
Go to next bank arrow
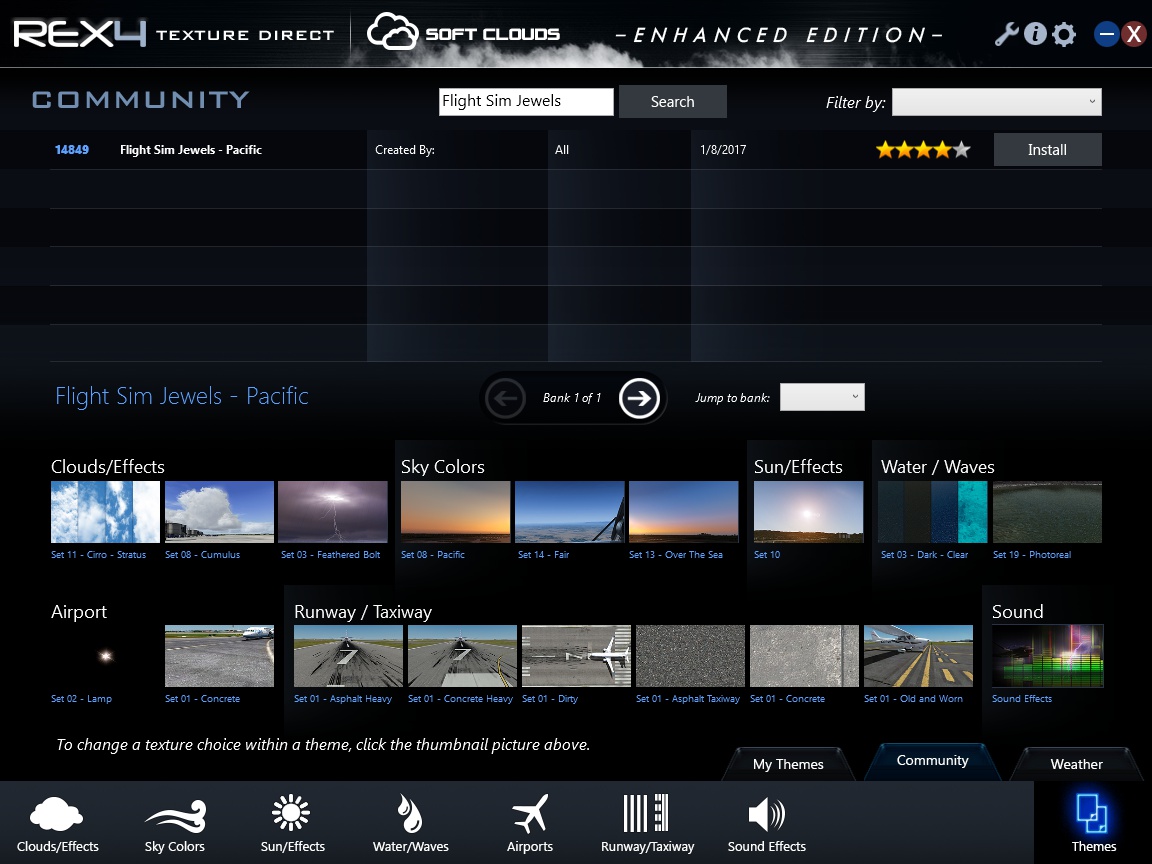point(639,398)
